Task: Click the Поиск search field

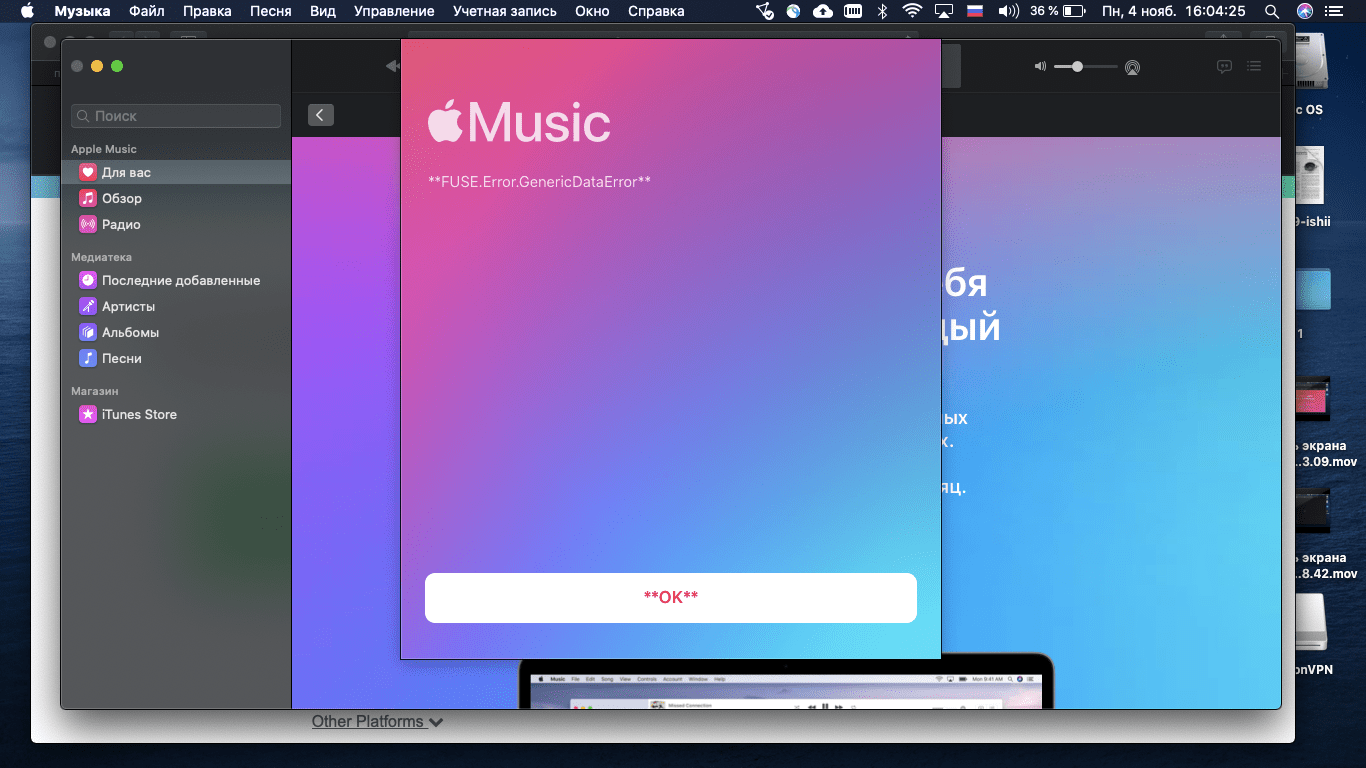Action: [176, 116]
